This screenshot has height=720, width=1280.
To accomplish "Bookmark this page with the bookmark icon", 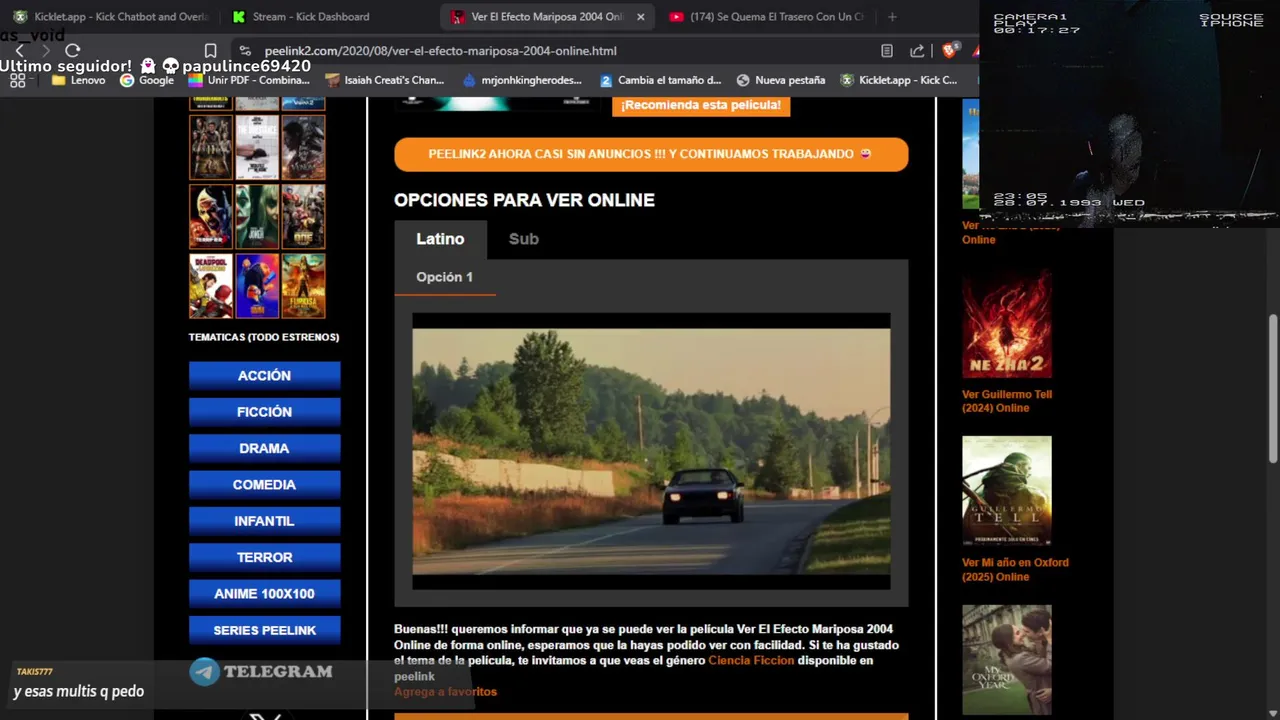I will pos(210,50).
